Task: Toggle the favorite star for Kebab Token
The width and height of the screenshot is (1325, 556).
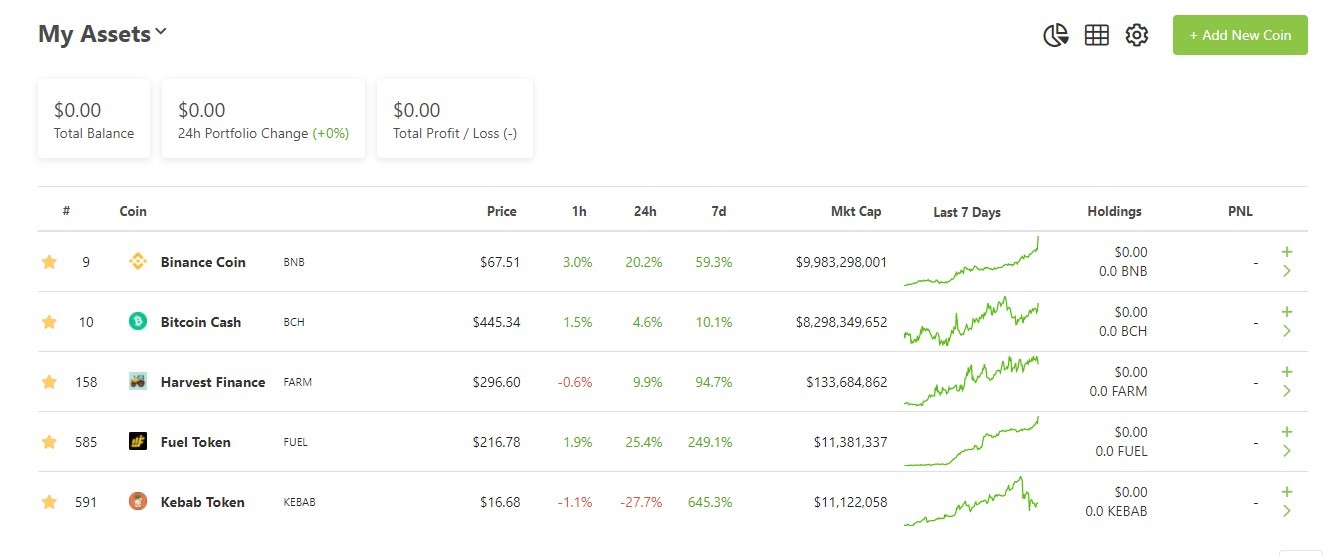Action: 49,502
